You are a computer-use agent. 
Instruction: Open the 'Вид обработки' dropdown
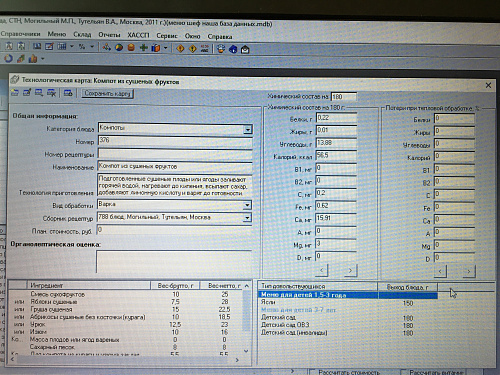(247, 205)
